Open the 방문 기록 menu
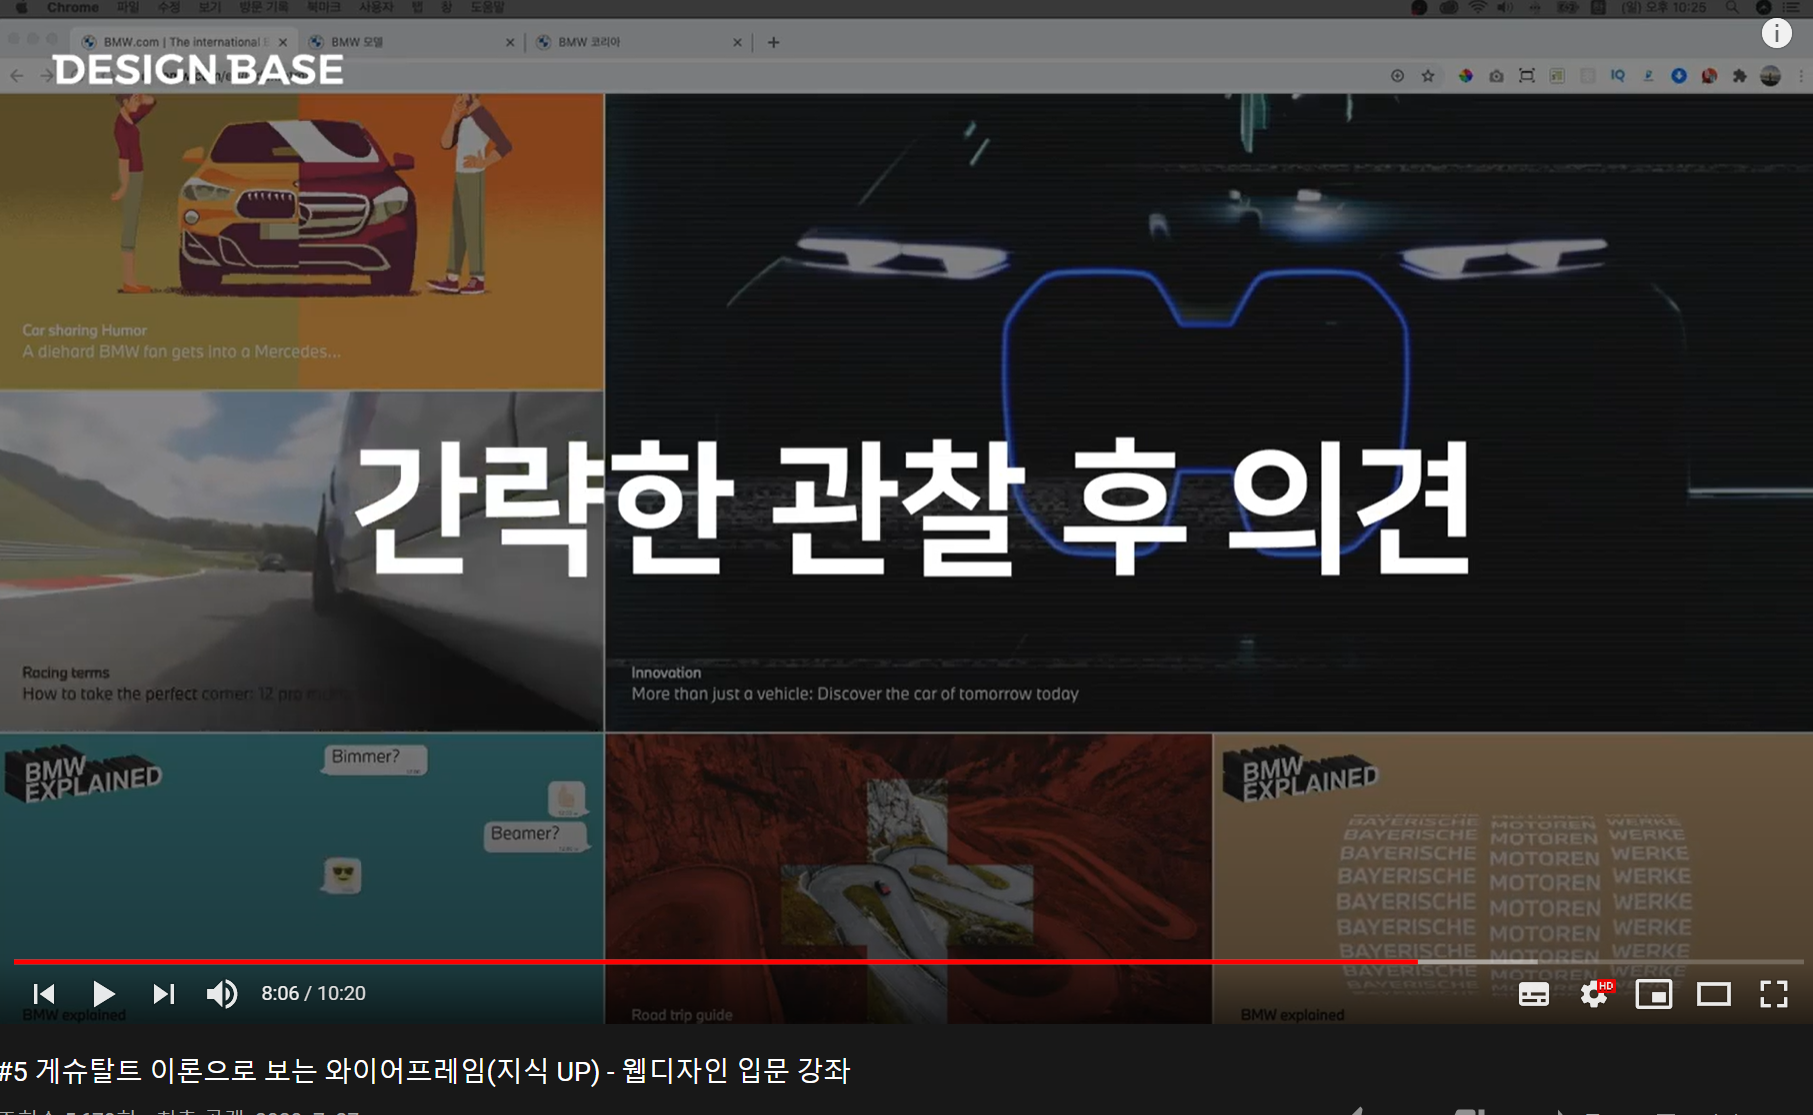 click(x=263, y=7)
